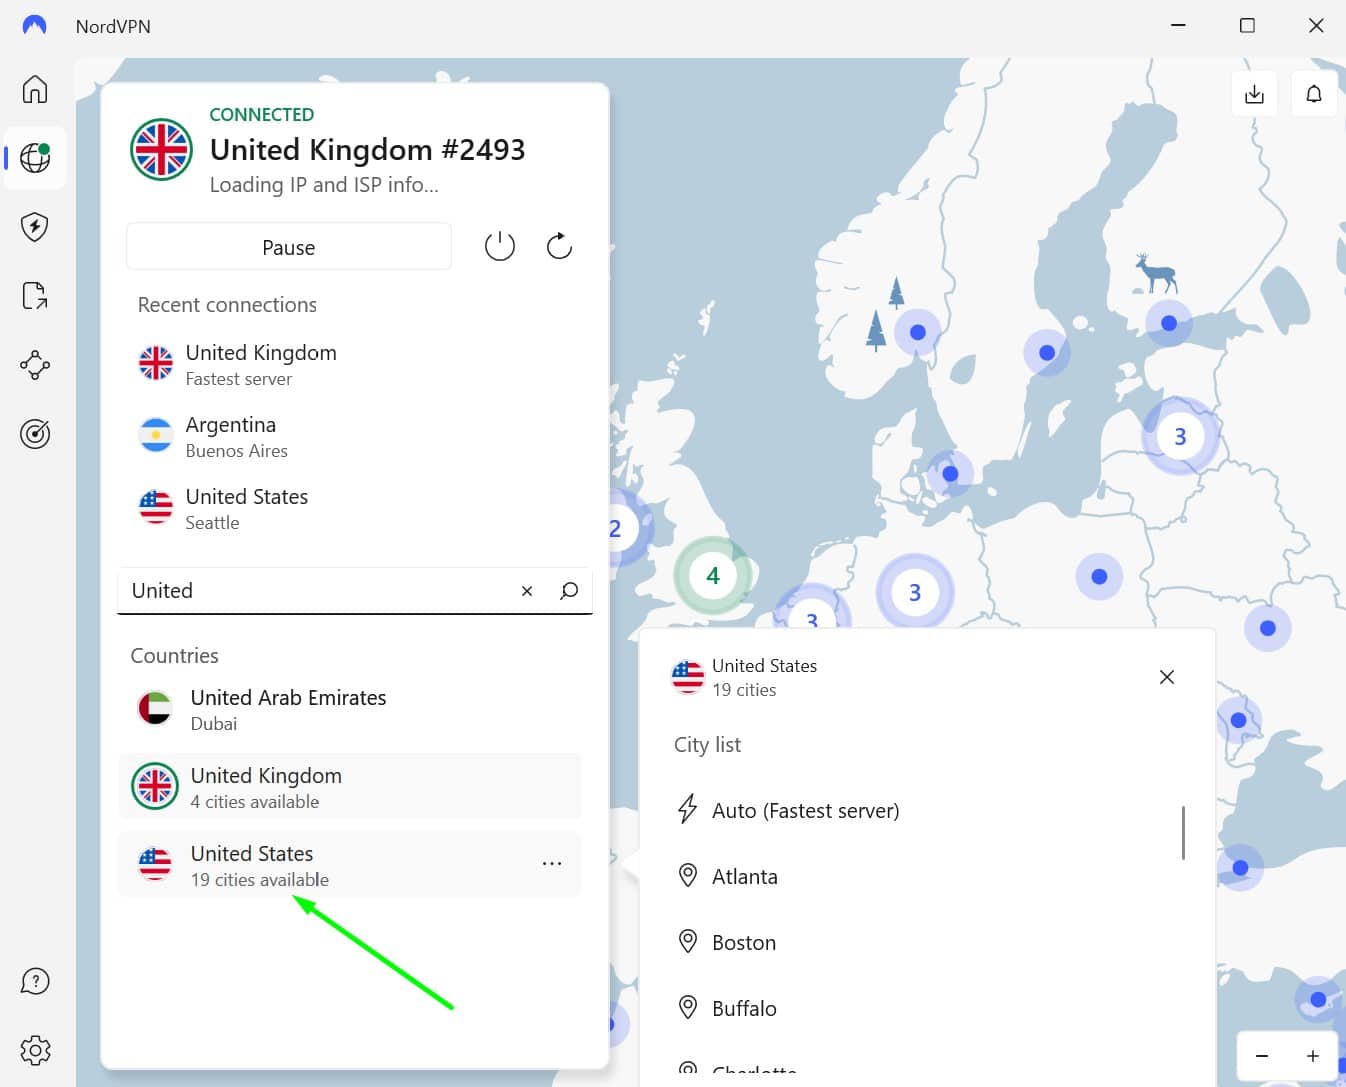
Task: Select United States 19 cities available
Action: (x=350, y=865)
